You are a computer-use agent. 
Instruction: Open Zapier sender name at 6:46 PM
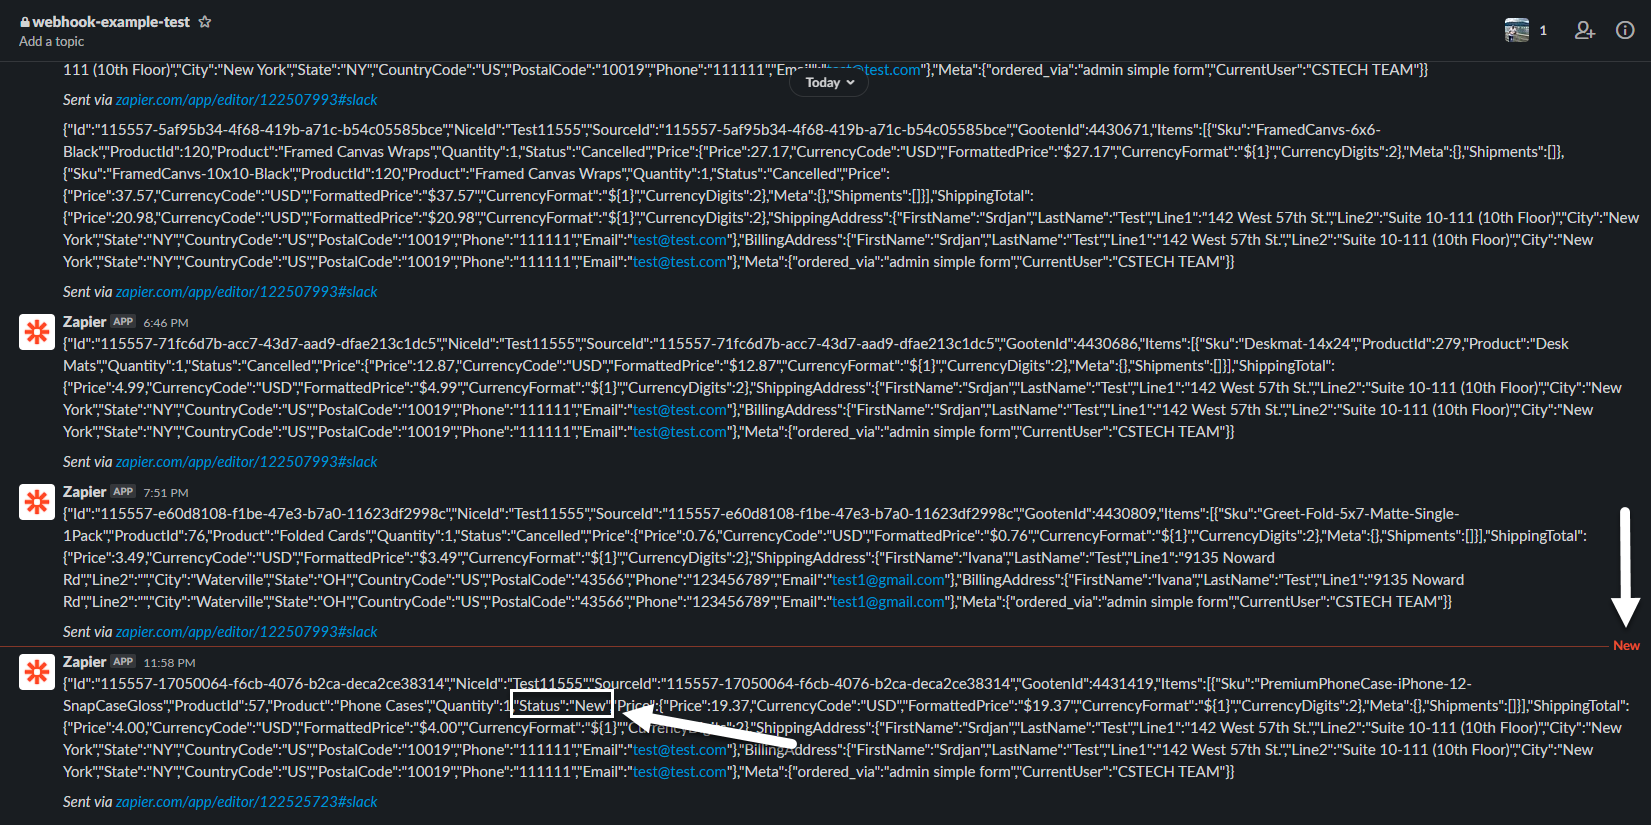tap(84, 322)
